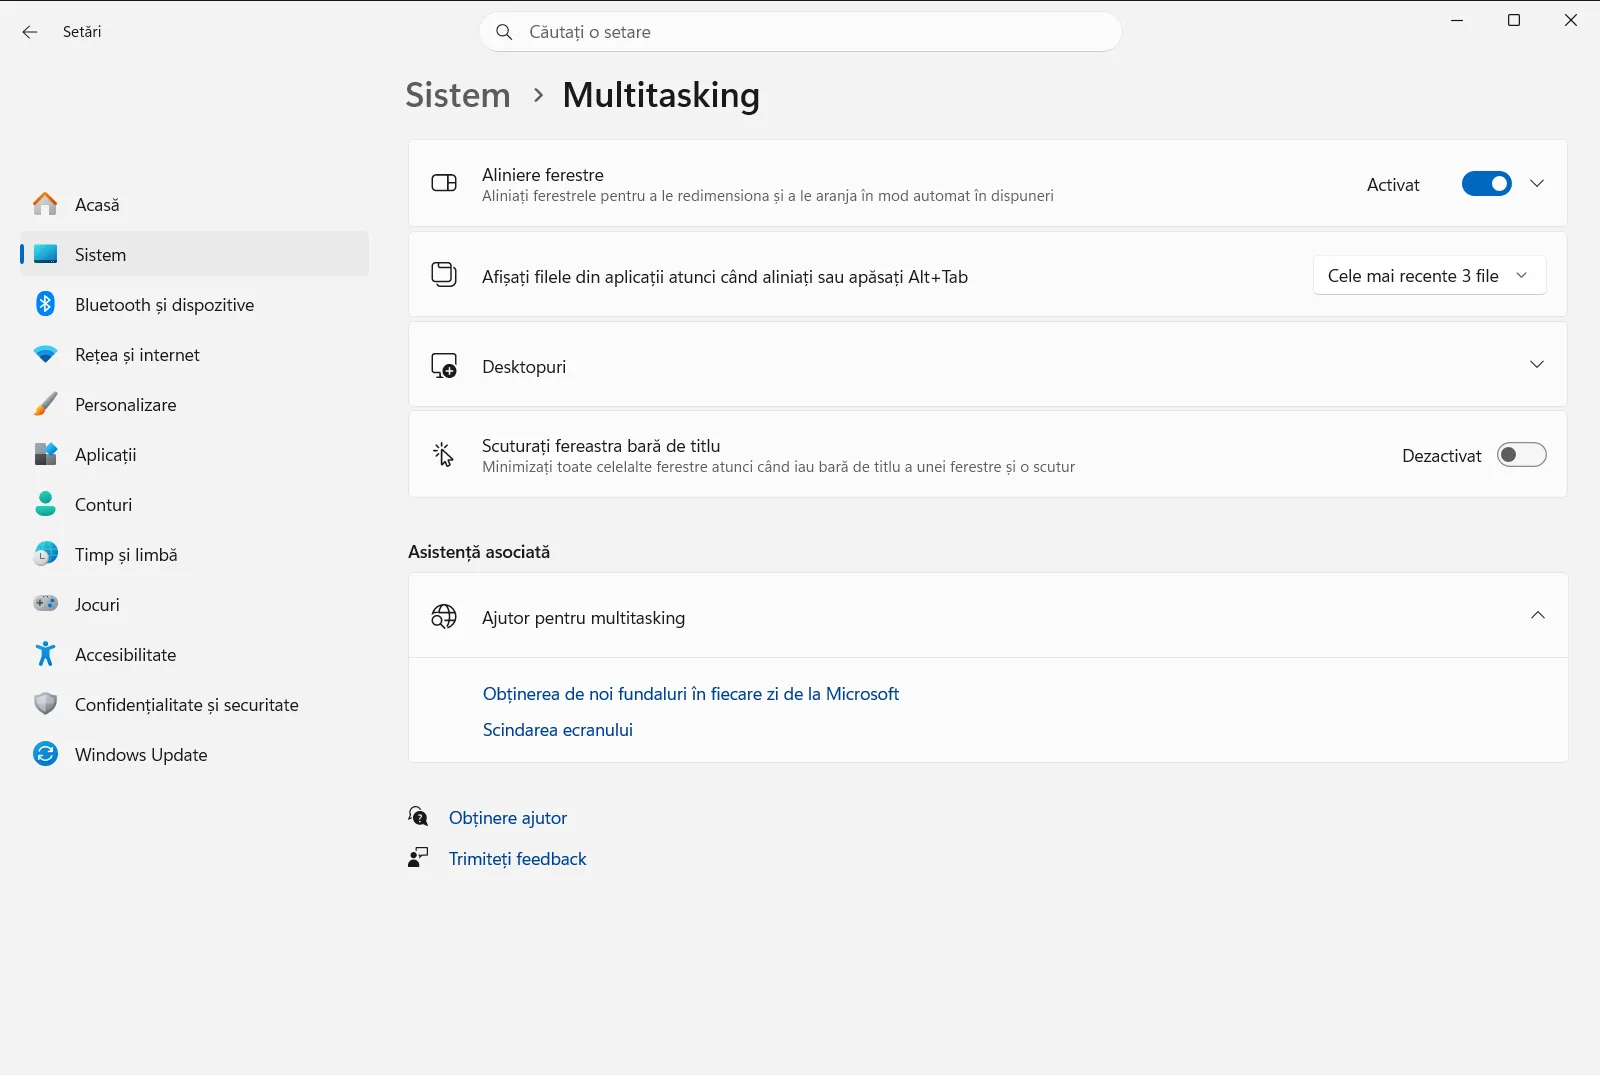Screen dimensions: 1600x1075
Task: Enable the Scuturați fereastra toggle
Action: coord(1522,455)
